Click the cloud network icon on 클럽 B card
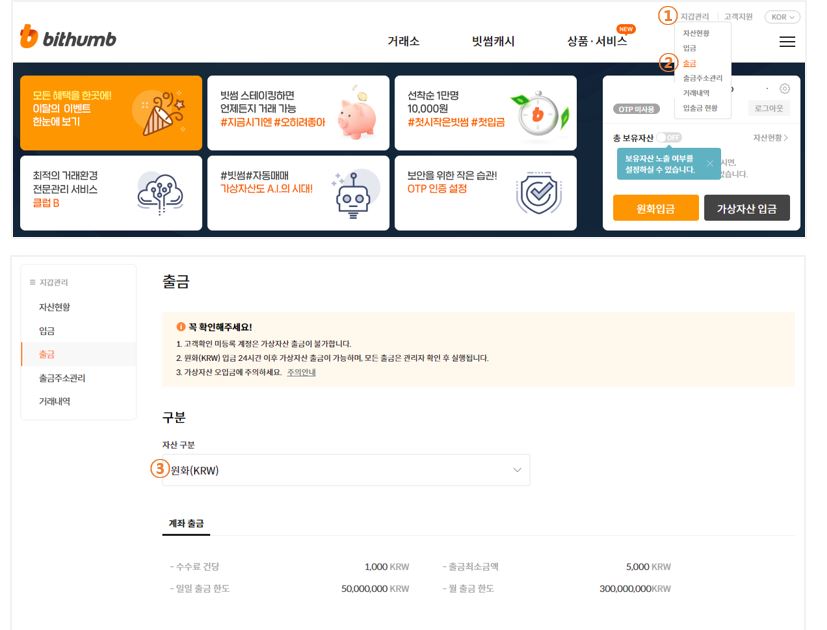Image resolution: width=827 pixels, height=630 pixels. [x=160, y=193]
